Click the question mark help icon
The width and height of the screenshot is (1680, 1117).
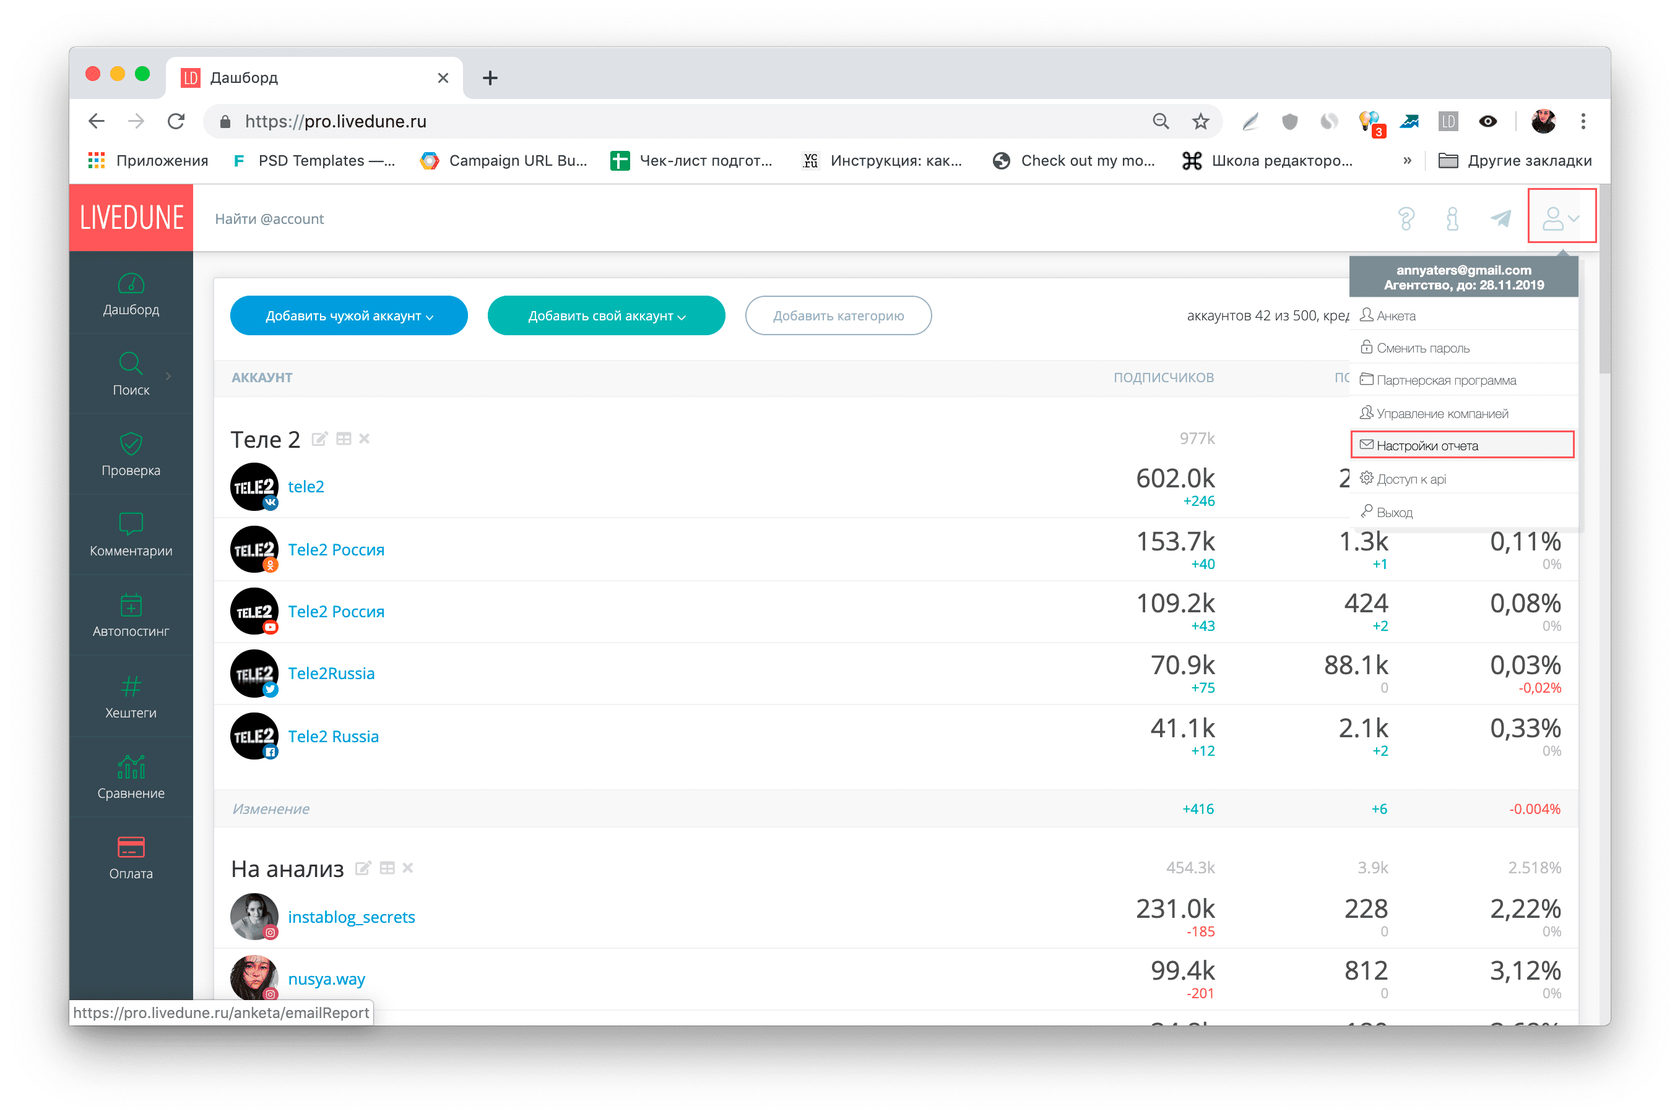pyautogui.click(x=1406, y=218)
